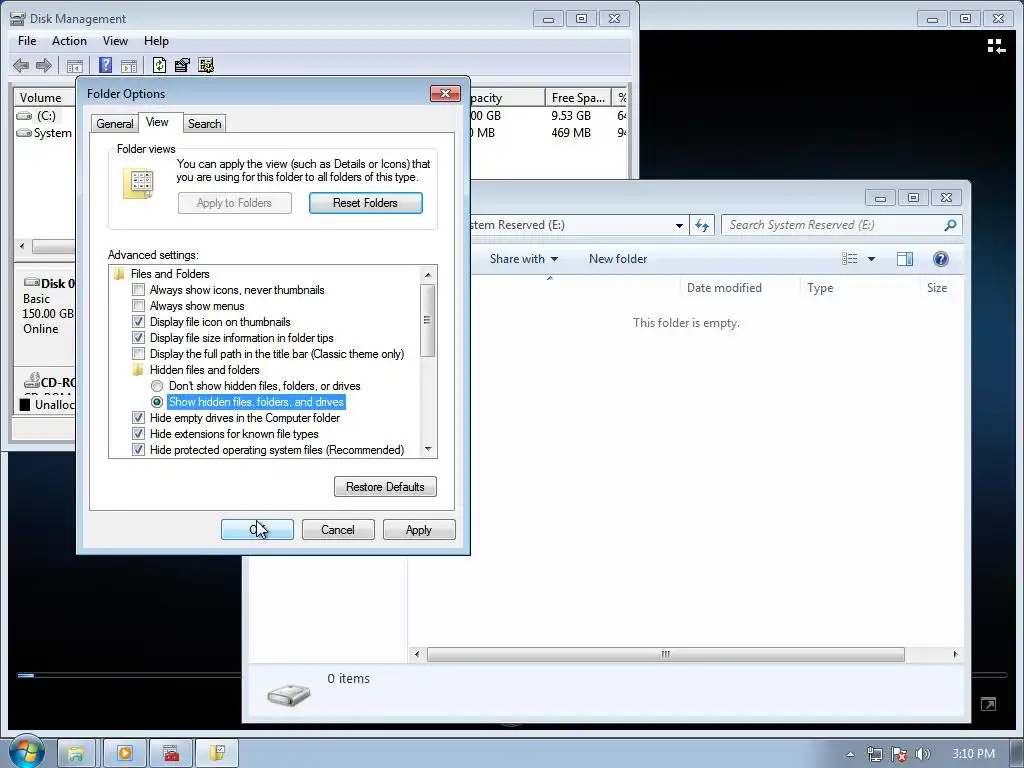Click the red toolbox taskbar icon

point(171,754)
